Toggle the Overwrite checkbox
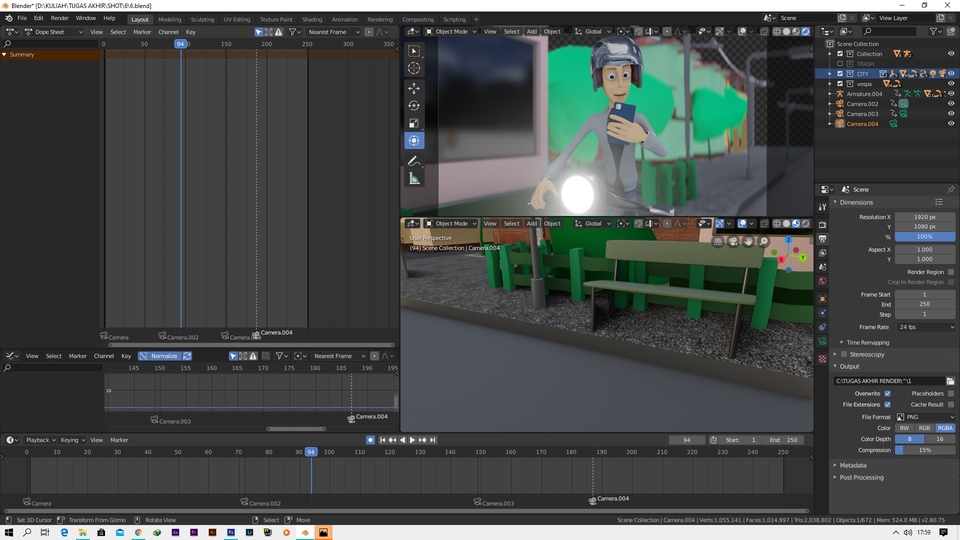This screenshot has height=540, width=960. point(887,394)
